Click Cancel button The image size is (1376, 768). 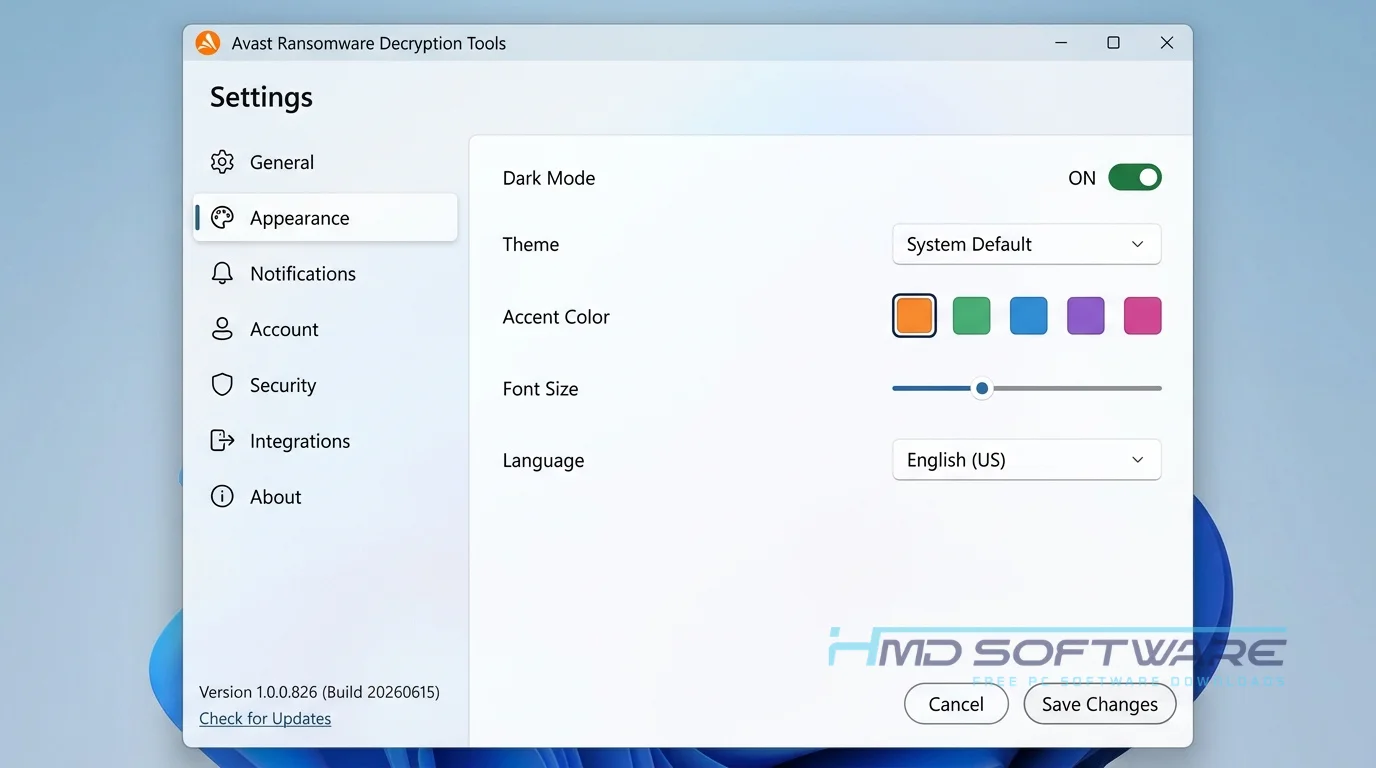pos(956,704)
